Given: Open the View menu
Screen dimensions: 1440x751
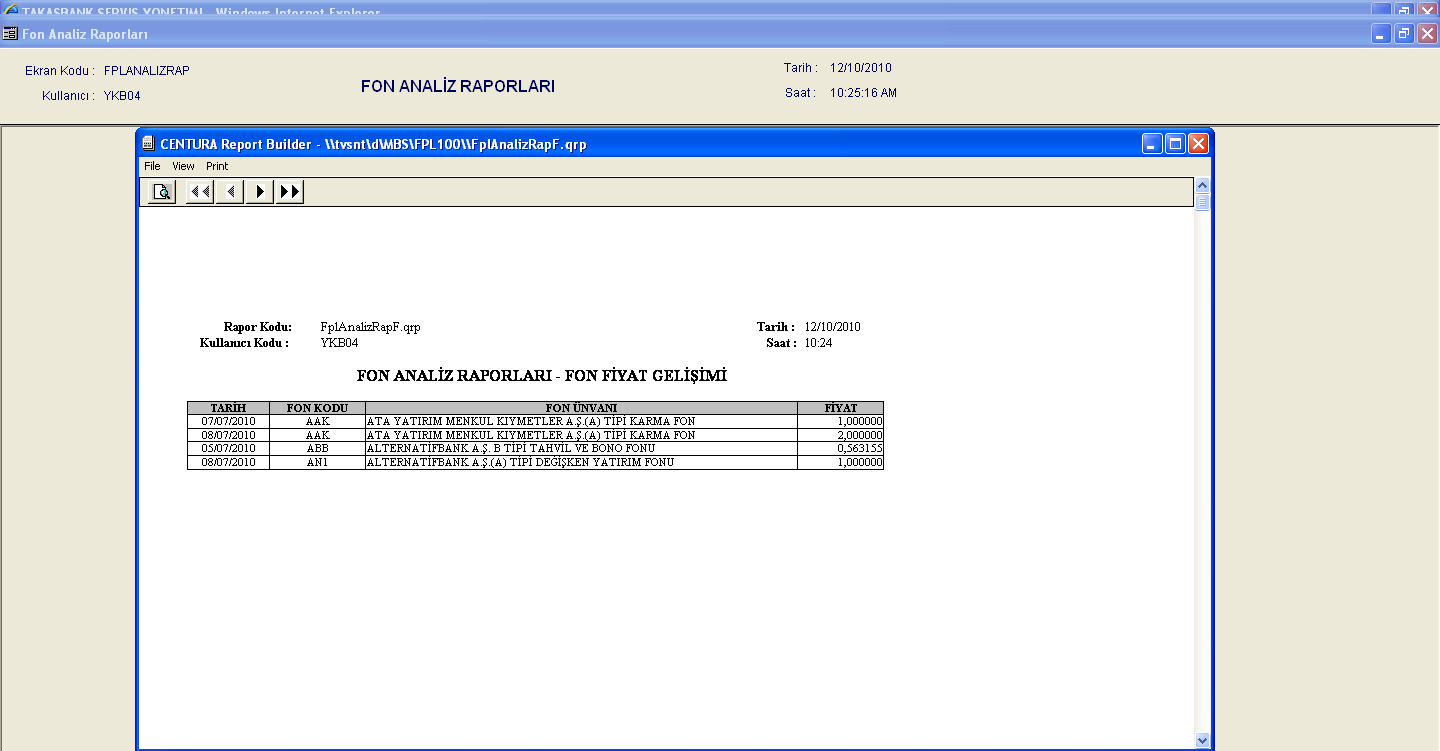Looking at the screenshot, I should (x=183, y=166).
